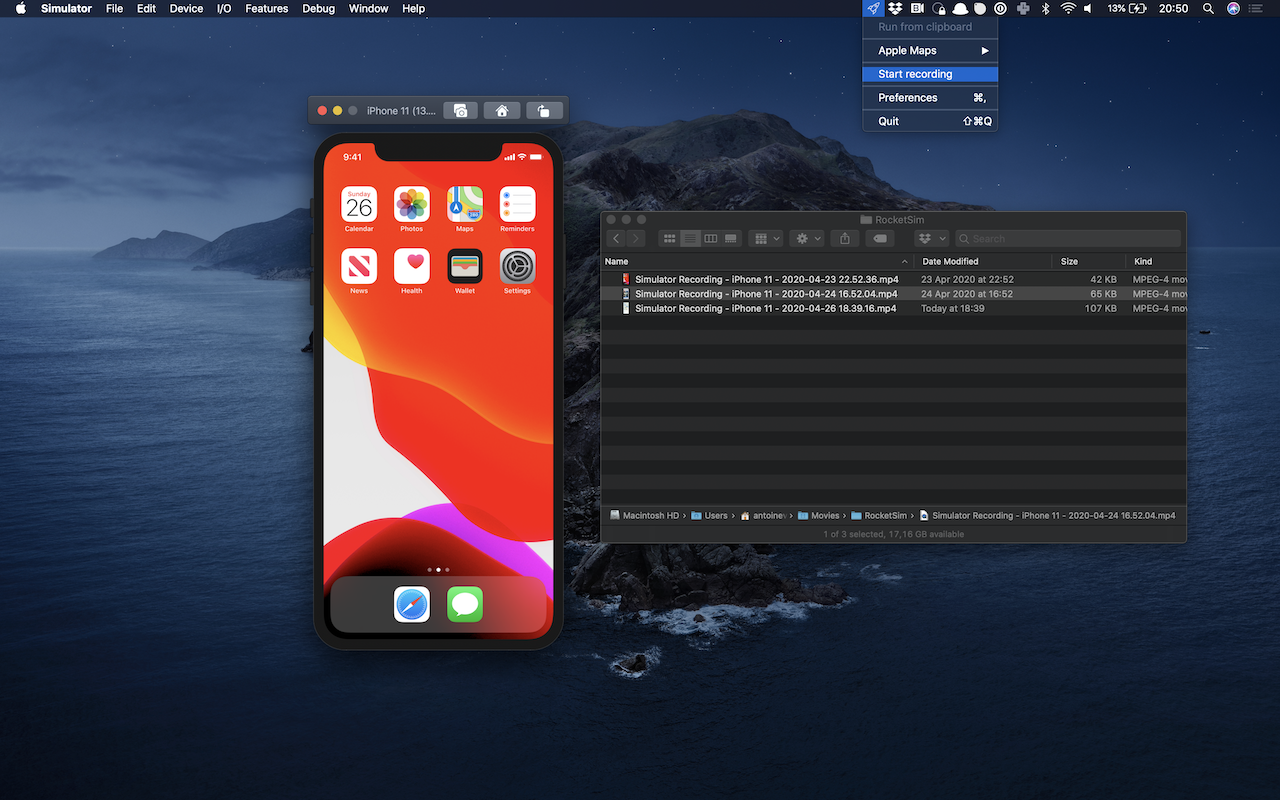Click the Finder Share button

(x=845, y=239)
